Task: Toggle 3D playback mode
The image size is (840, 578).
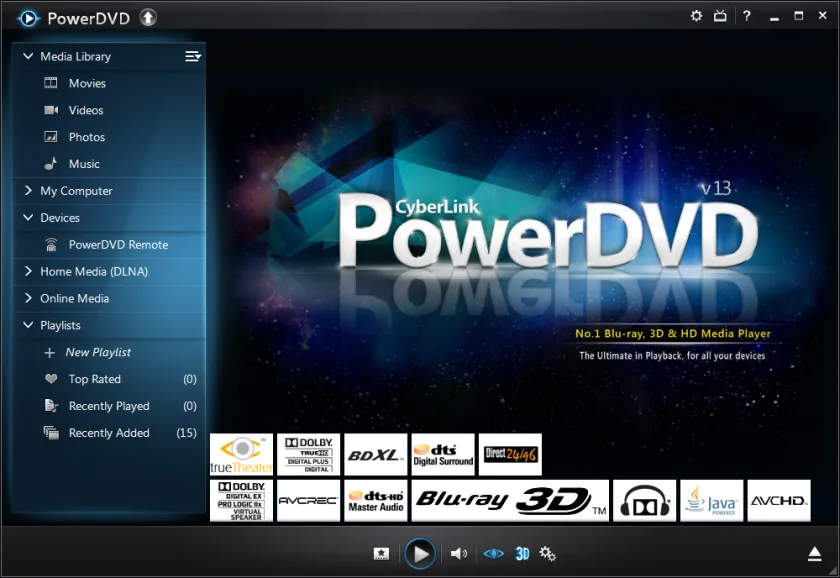Action: pyautogui.click(x=522, y=553)
